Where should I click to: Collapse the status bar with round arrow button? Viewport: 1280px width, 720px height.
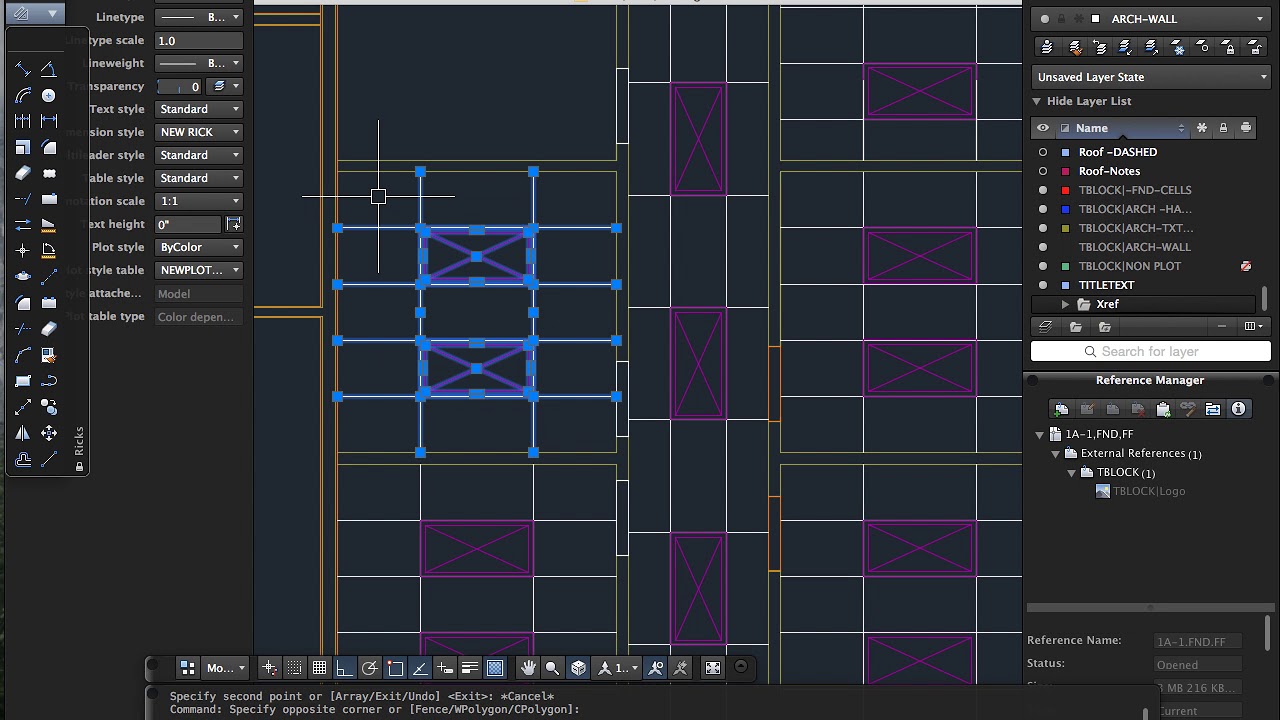741,667
